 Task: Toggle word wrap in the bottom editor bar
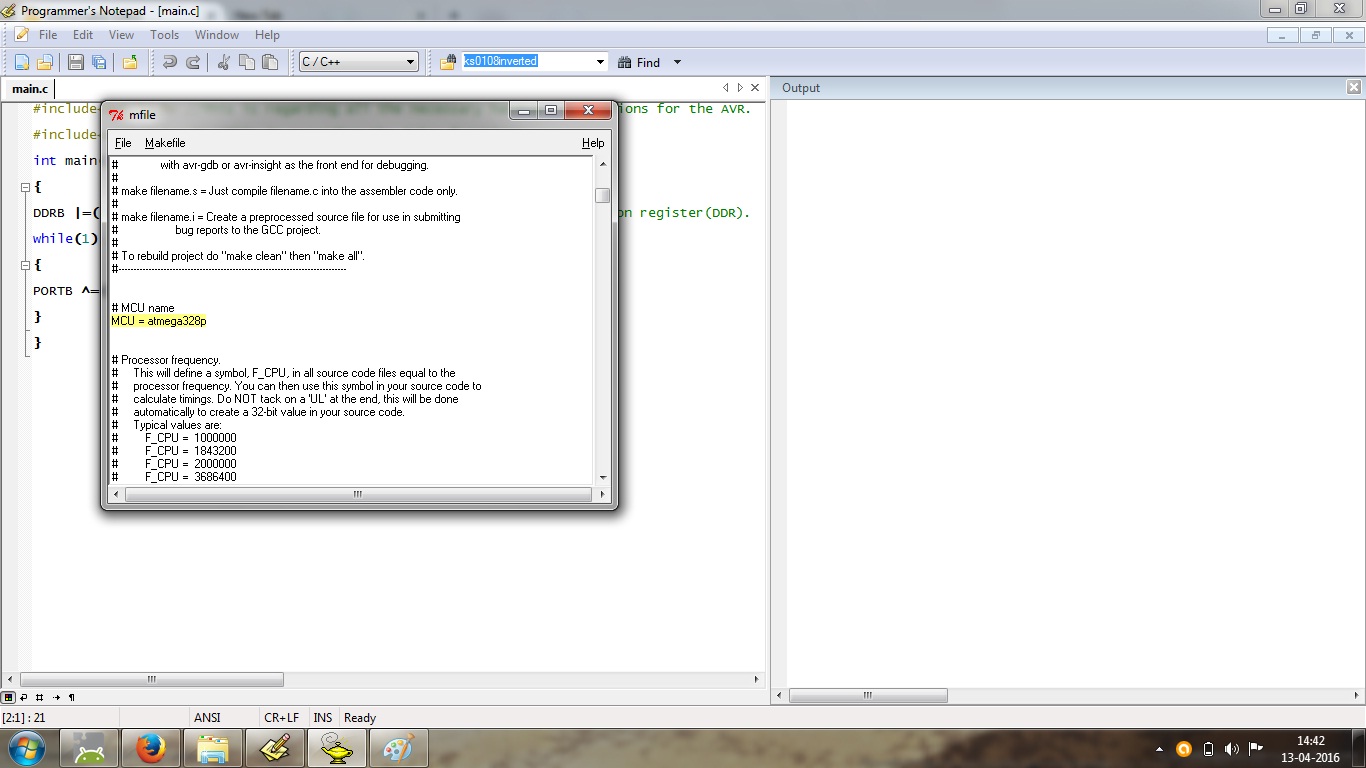pyautogui.click(x=24, y=697)
